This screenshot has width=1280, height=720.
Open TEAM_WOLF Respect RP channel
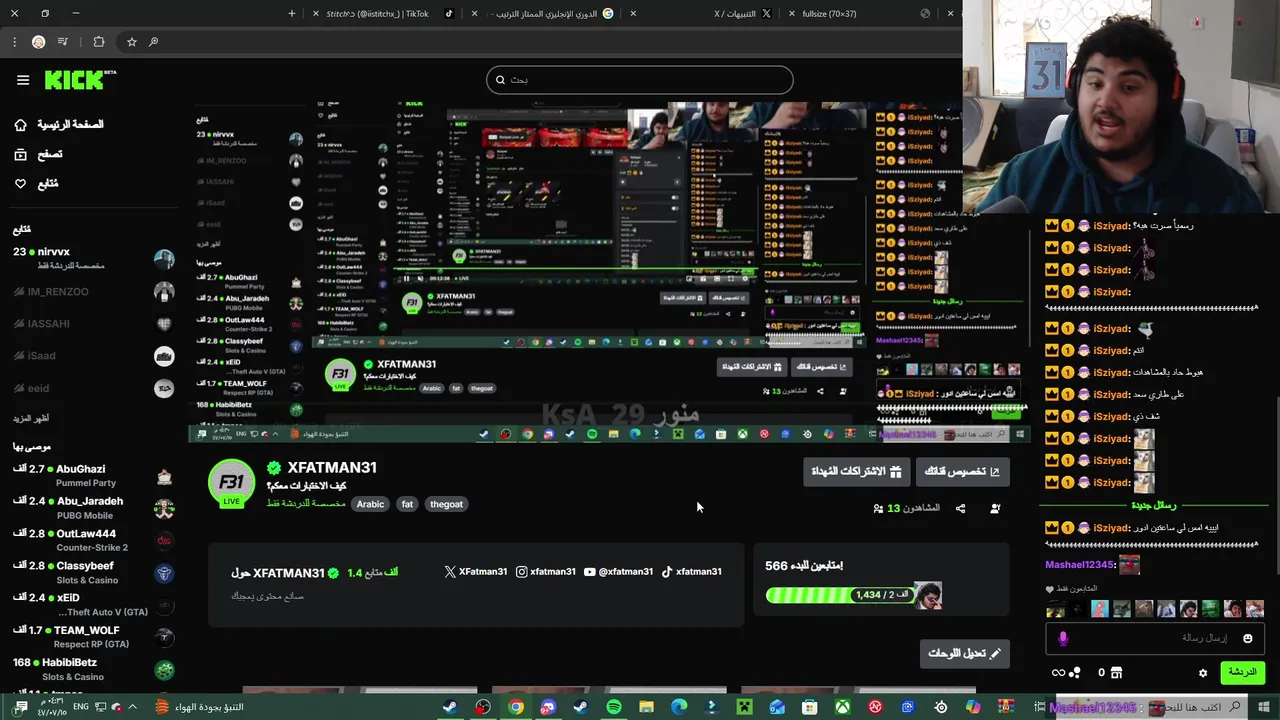pyautogui.click(x=93, y=637)
